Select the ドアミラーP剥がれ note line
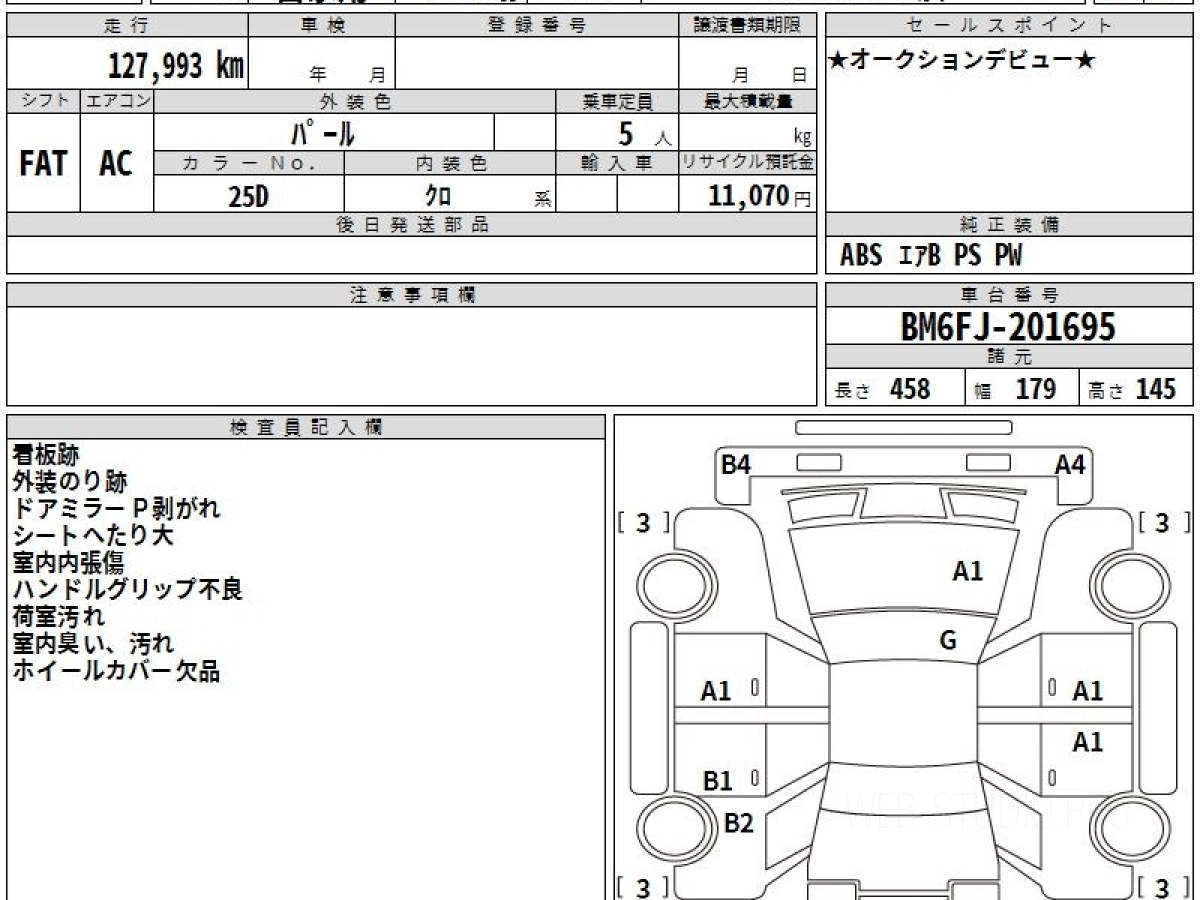 click(116, 509)
